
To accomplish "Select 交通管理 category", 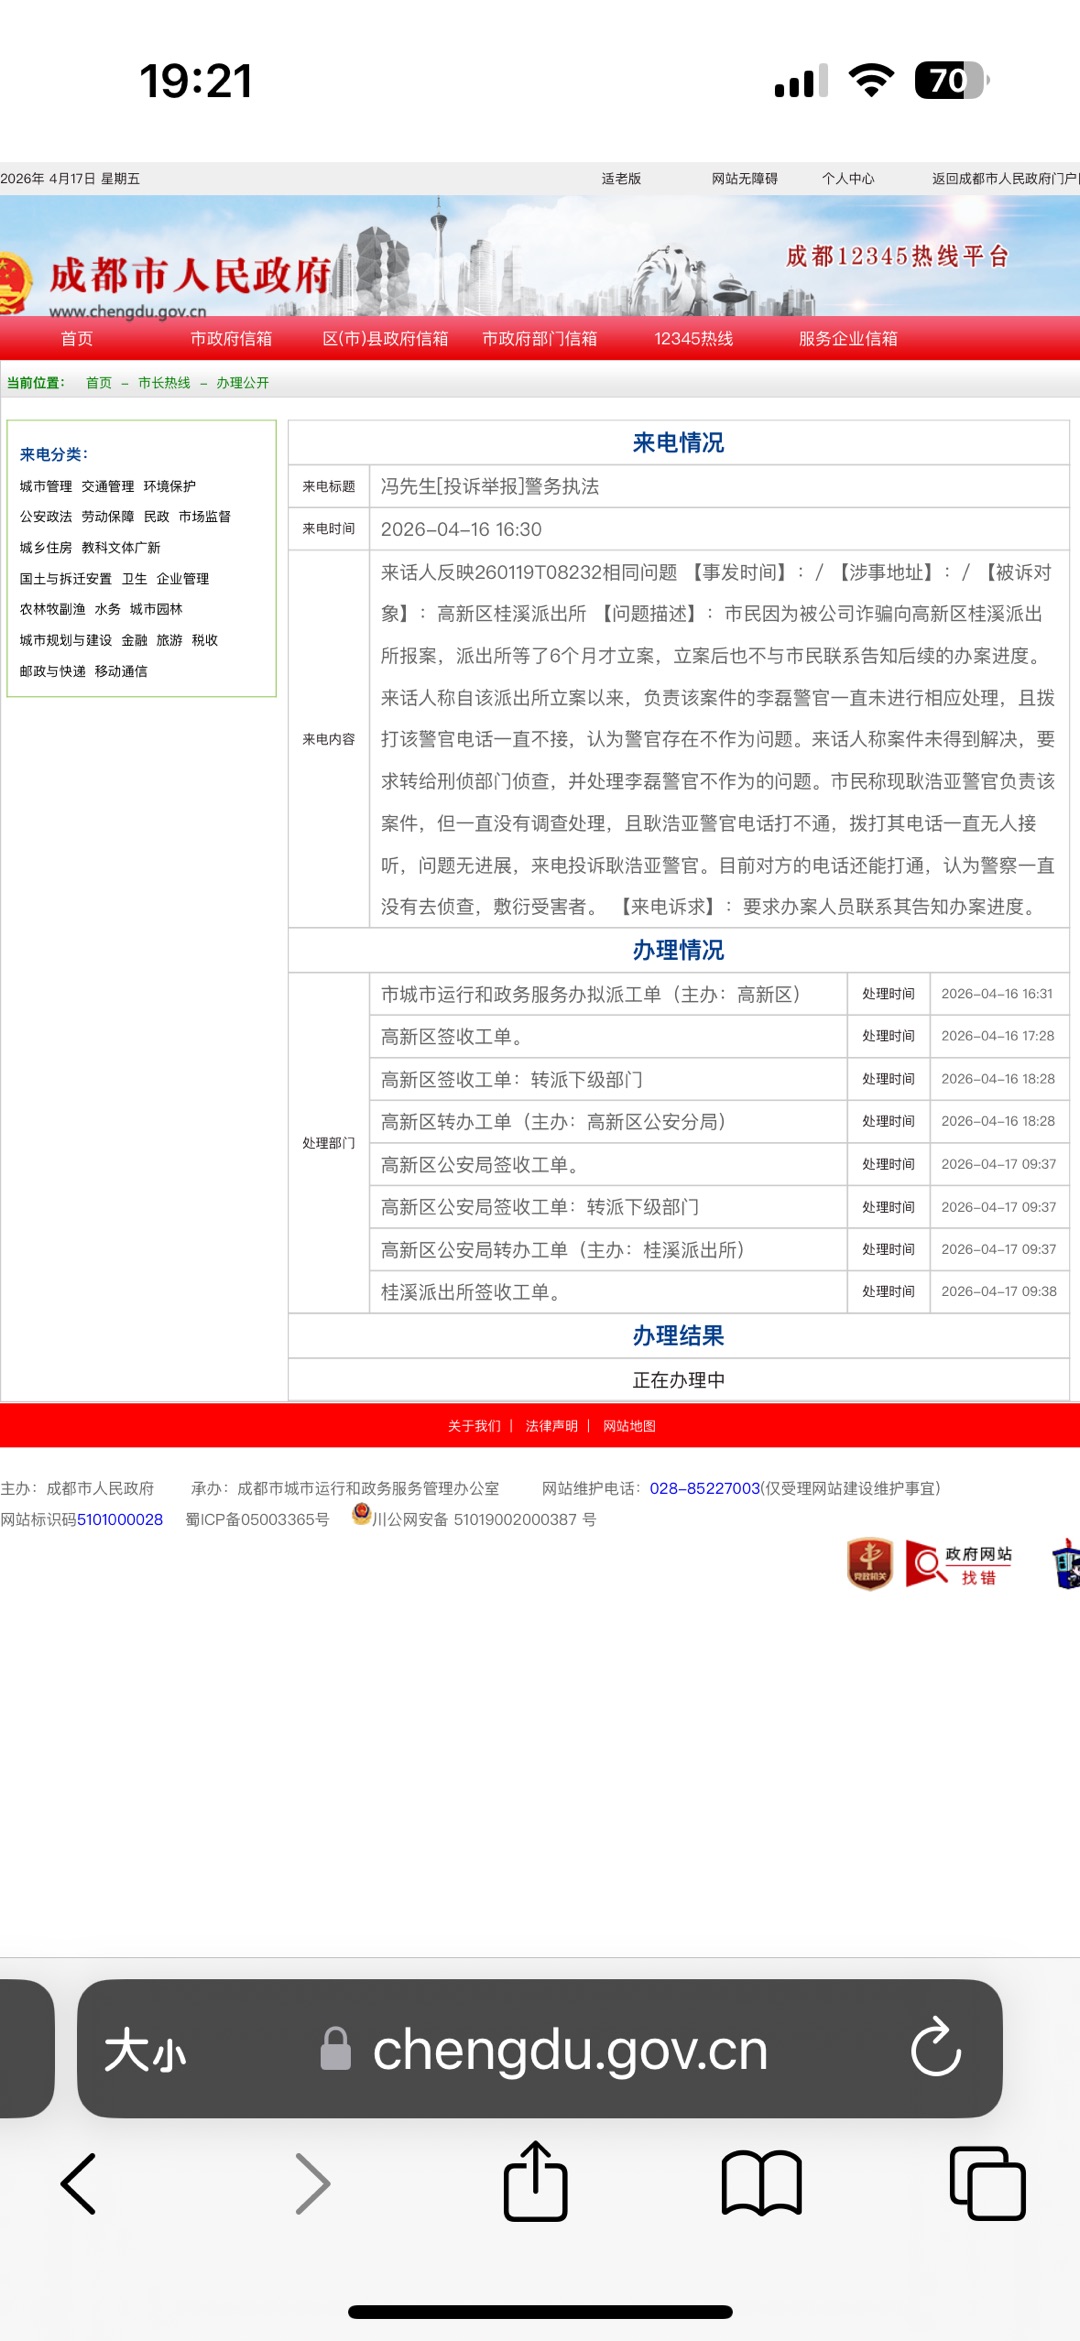I will pyautogui.click(x=108, y=487).
